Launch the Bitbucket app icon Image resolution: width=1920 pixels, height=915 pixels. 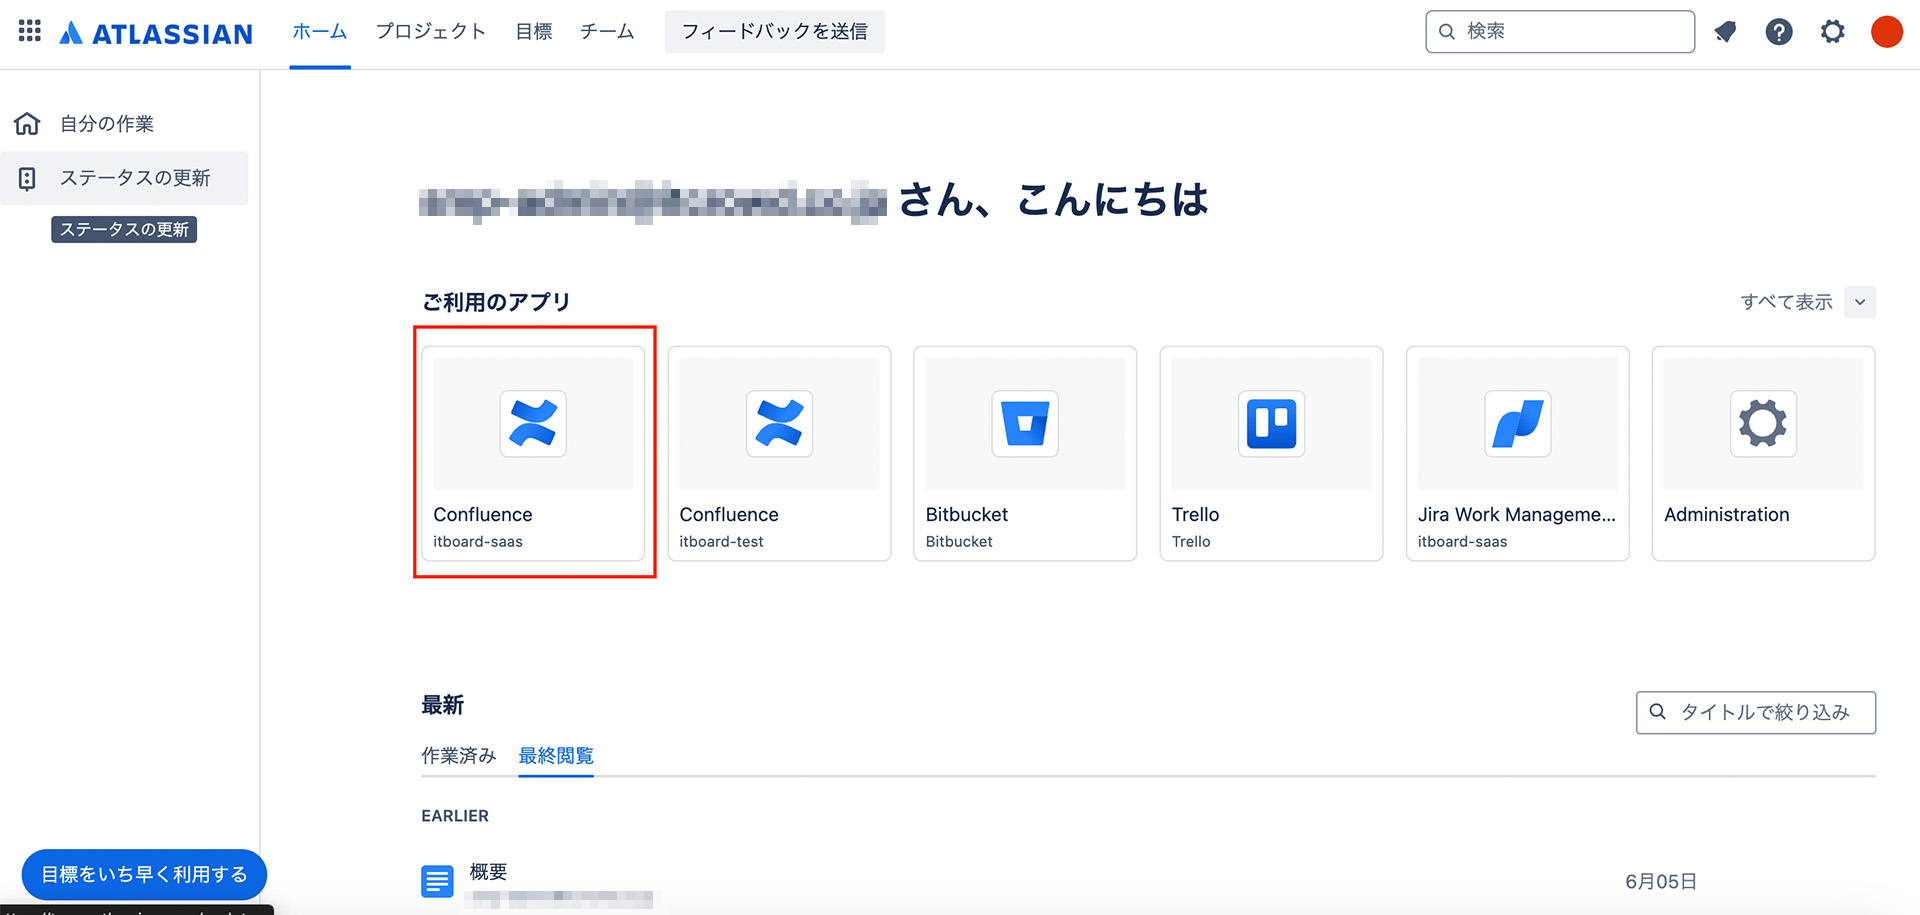[x=1025, y=424]
